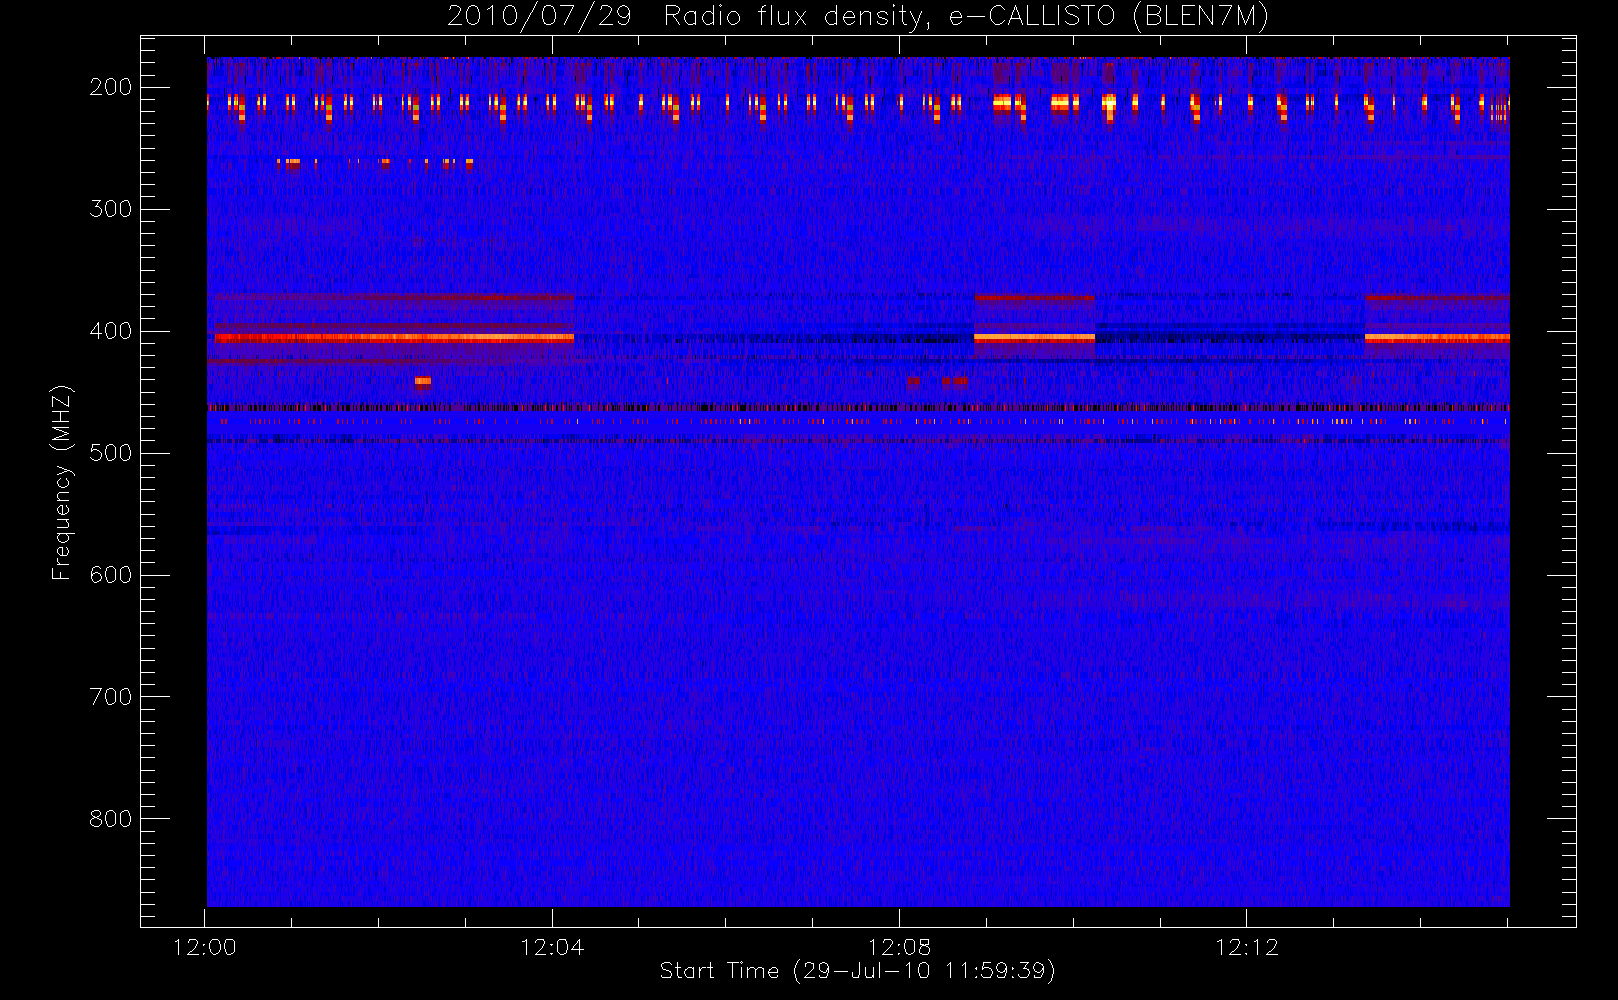The height and width of the screenshot is (1000, 1618).
Task: Click the 500 frequency tick label
Action: click(110, 453)
